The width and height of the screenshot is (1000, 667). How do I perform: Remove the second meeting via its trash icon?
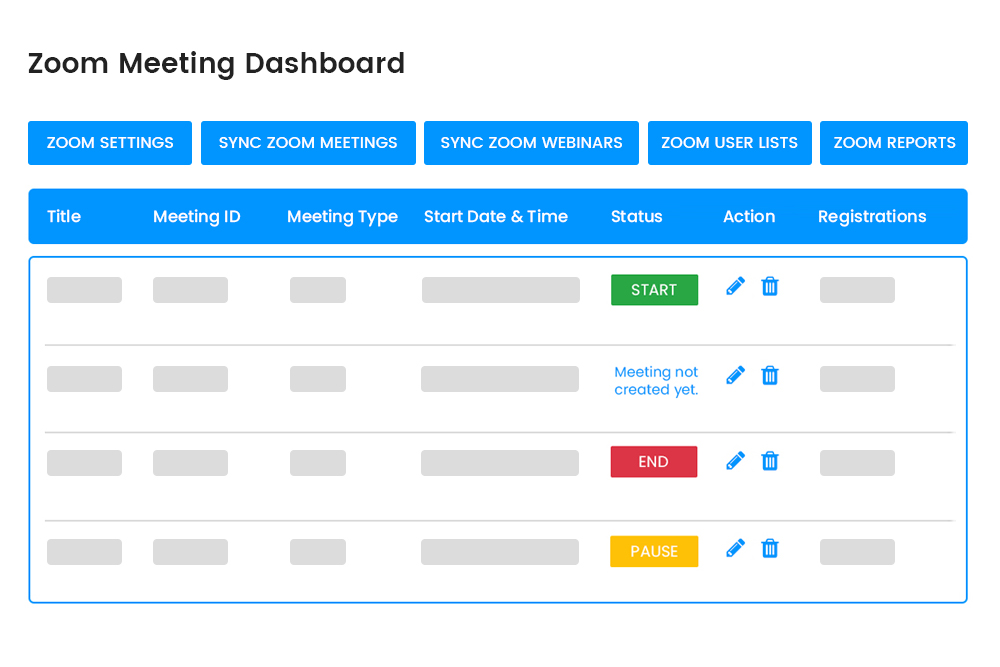(x=769, y=375)
